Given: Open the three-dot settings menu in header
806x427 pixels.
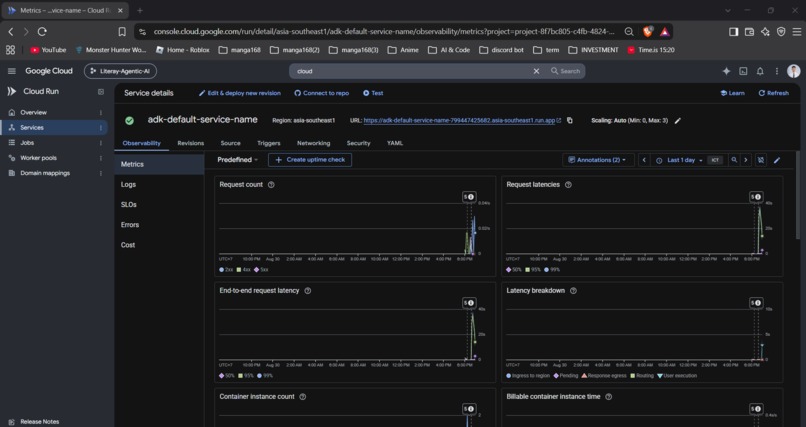Looking at the screenshot, I should coord(777,71).
